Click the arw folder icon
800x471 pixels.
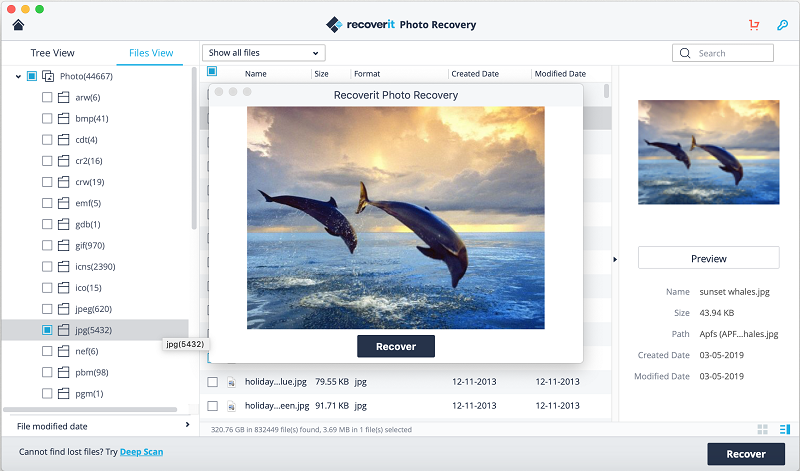[x=63, y=97]
